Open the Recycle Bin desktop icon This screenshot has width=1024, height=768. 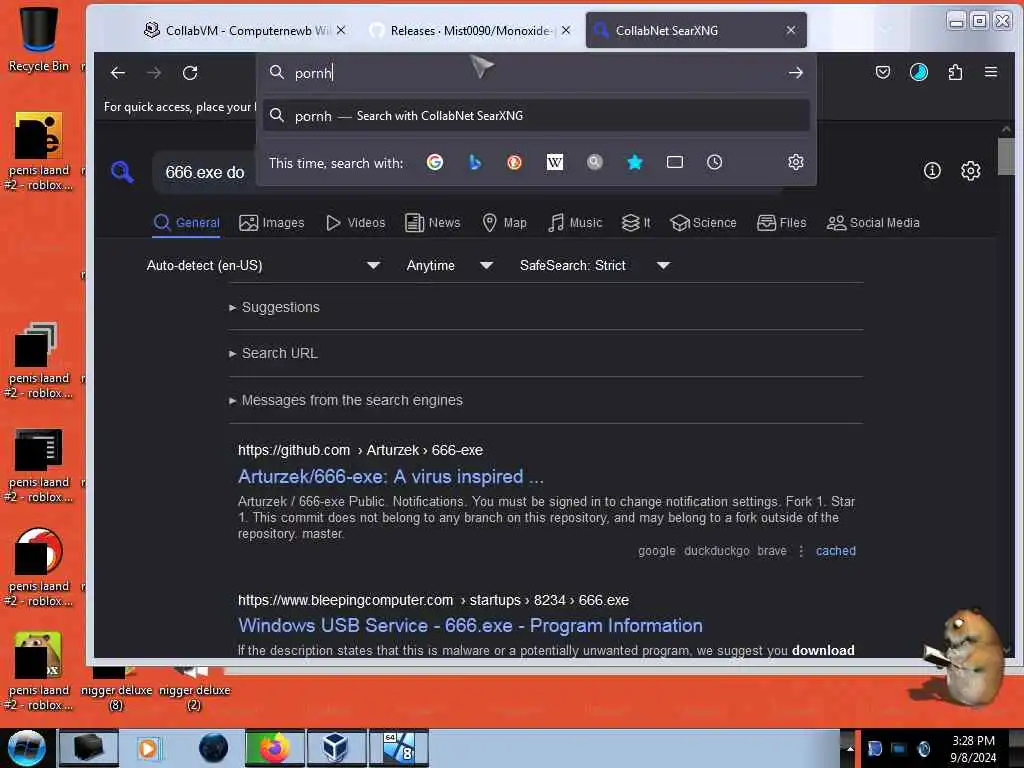tap(39, 38)
